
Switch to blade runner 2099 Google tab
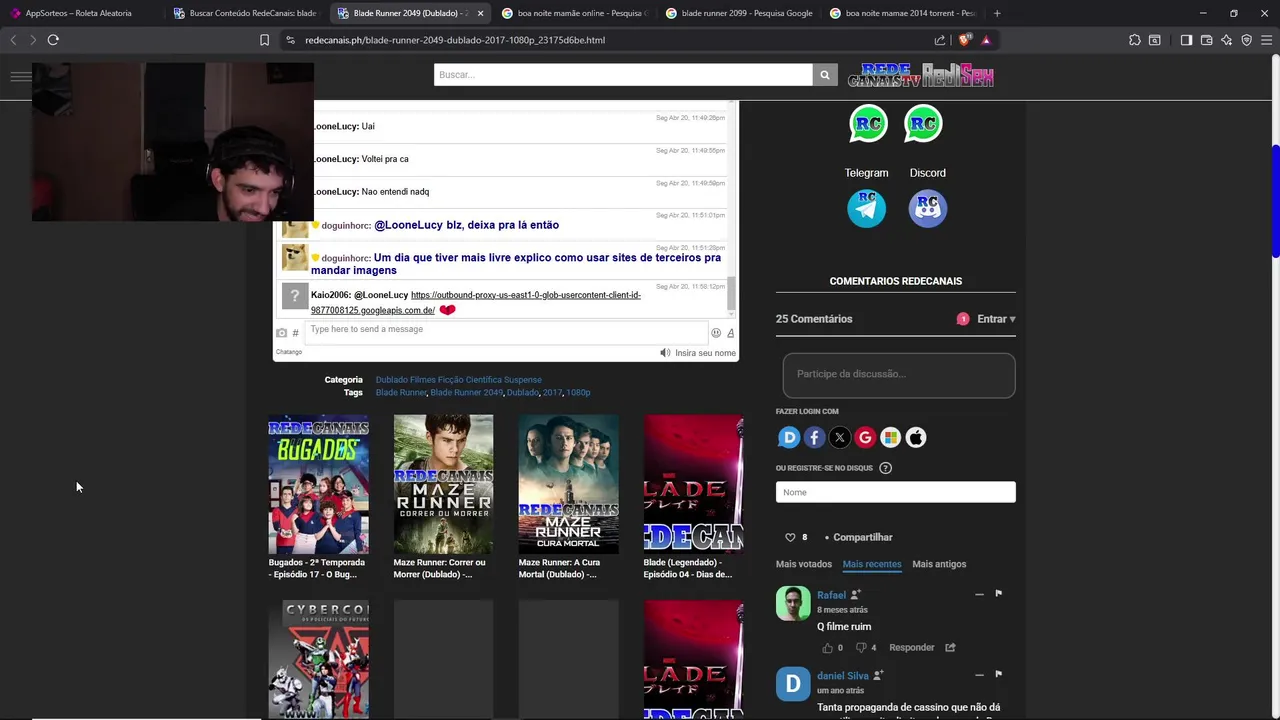tap(739, 13)
